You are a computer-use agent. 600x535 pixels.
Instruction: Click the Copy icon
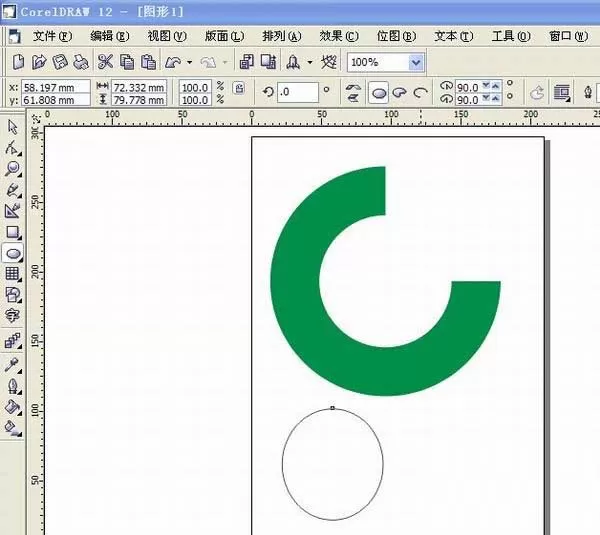pos(127,62)
